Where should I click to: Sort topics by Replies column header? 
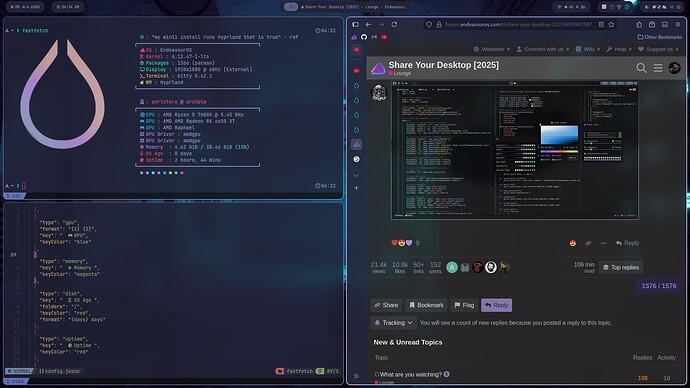(x=642, y=358)
